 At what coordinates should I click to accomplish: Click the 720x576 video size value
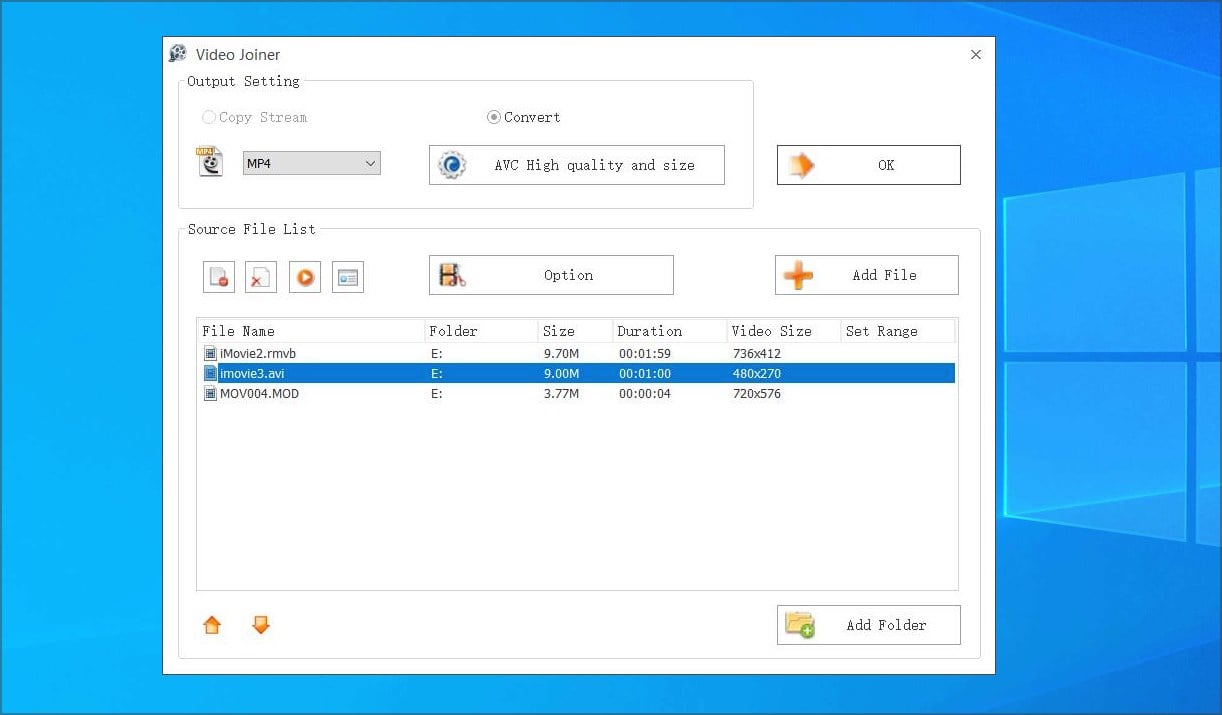(x=757, y=393)
